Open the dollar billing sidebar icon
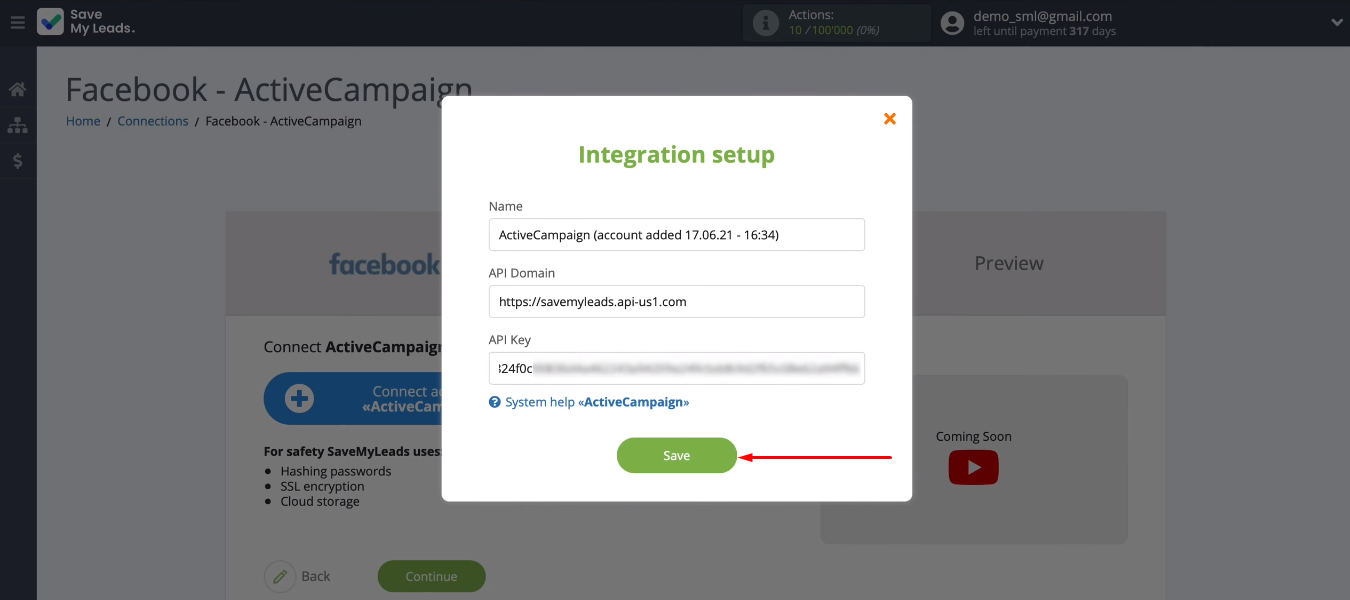 pos(17,161)
